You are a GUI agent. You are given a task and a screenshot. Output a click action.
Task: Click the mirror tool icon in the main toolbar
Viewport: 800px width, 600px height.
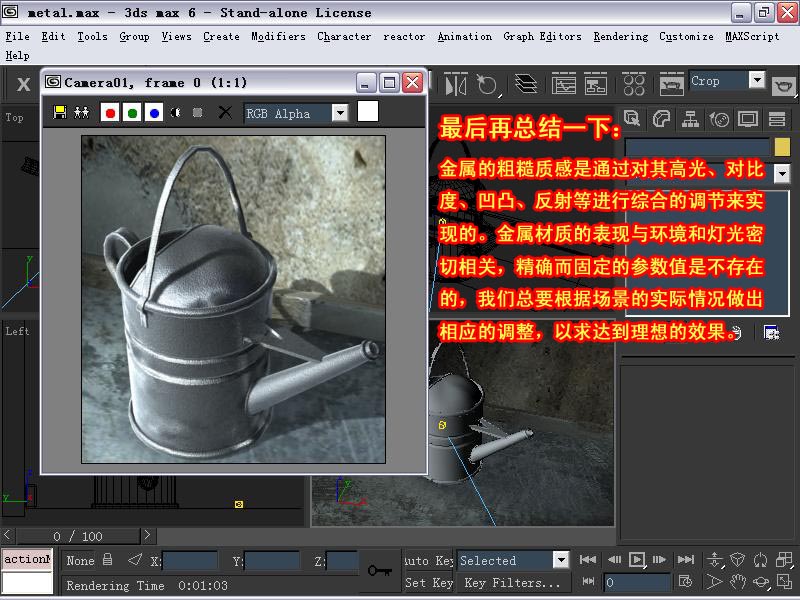[x=456, y=83]
